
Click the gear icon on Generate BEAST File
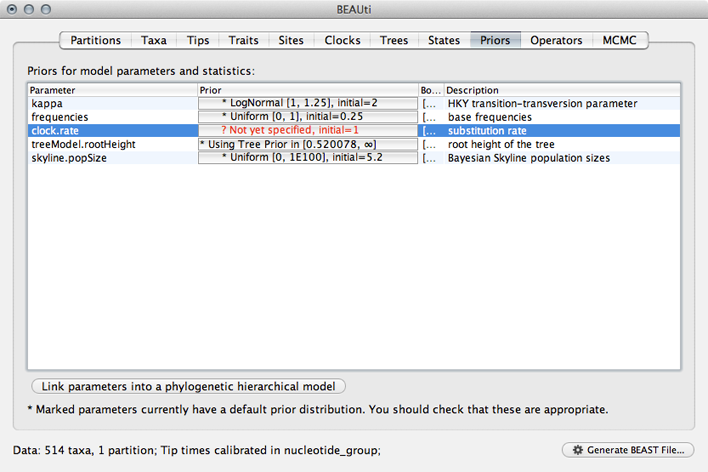(x=578, y=450)
